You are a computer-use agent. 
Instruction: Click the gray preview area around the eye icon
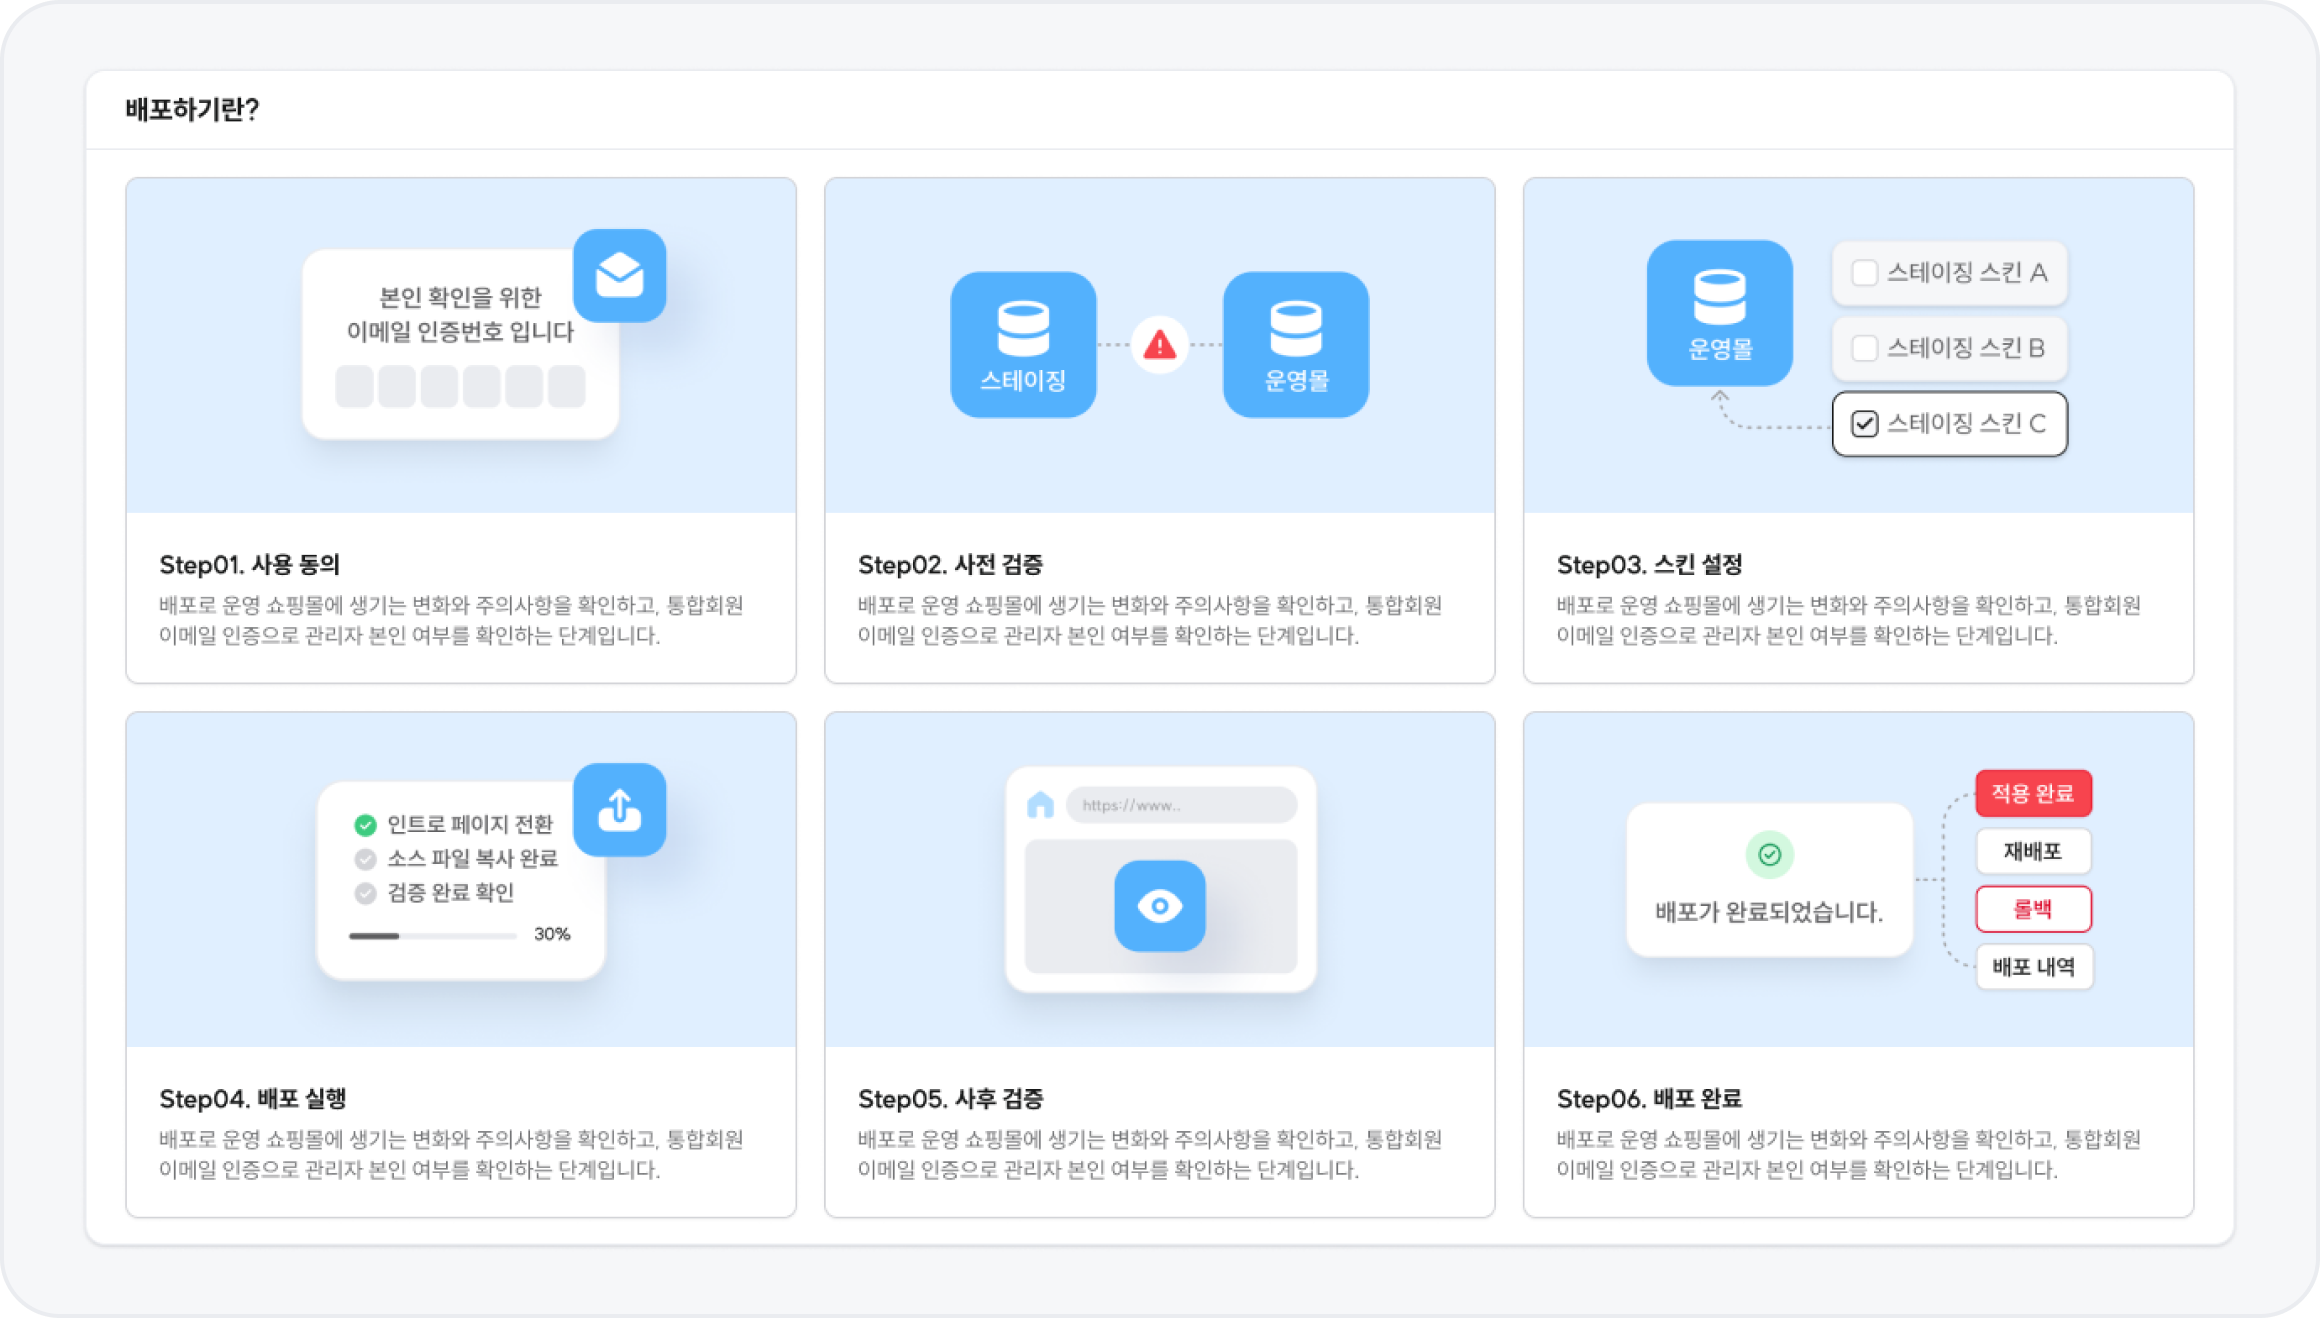1160,906
